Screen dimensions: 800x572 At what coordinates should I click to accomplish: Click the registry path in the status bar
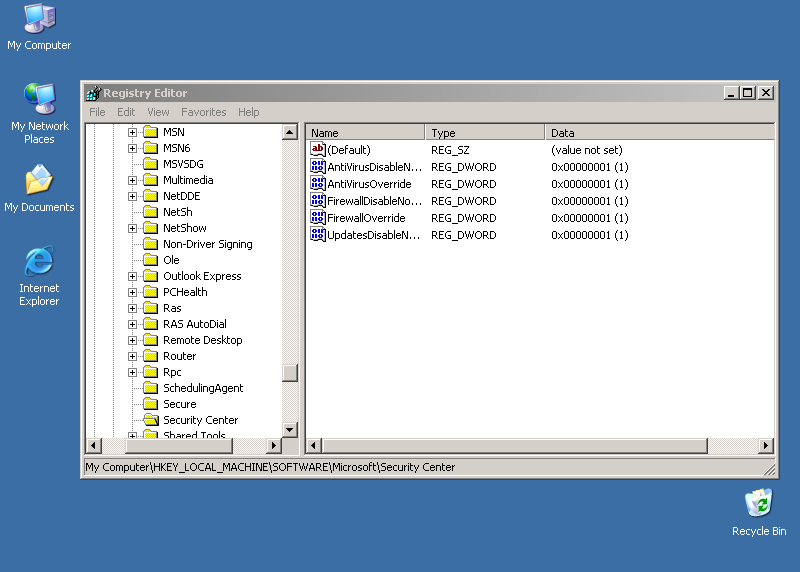coord(270,467)
